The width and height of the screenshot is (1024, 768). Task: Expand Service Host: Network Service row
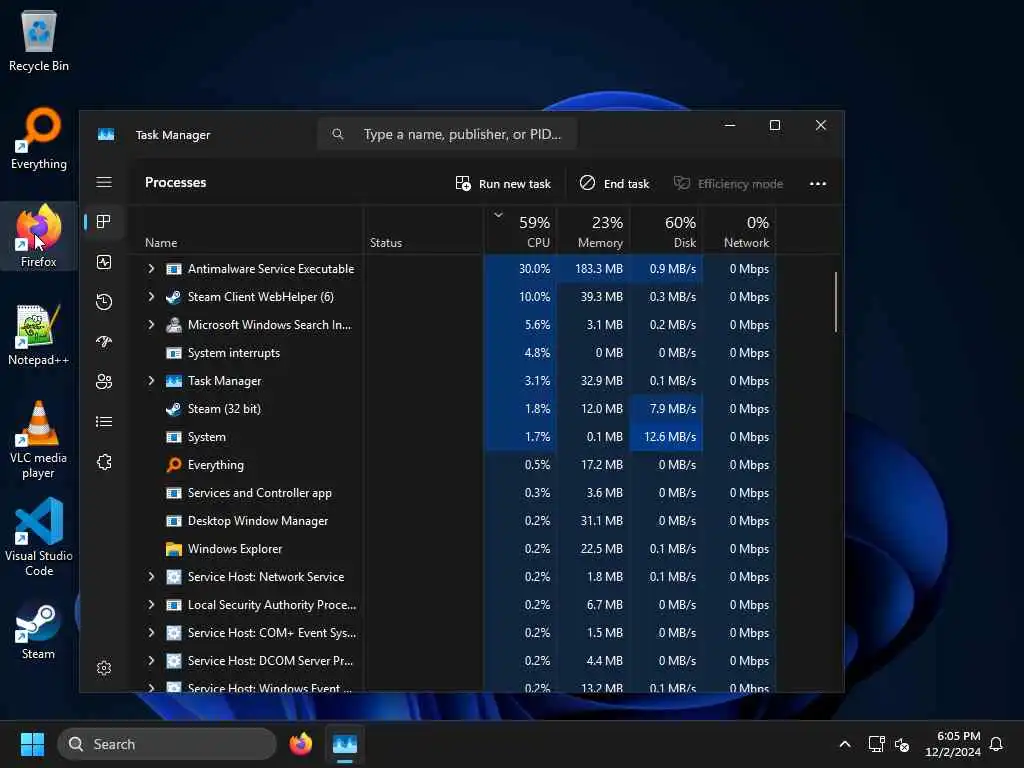pos(151,577)
